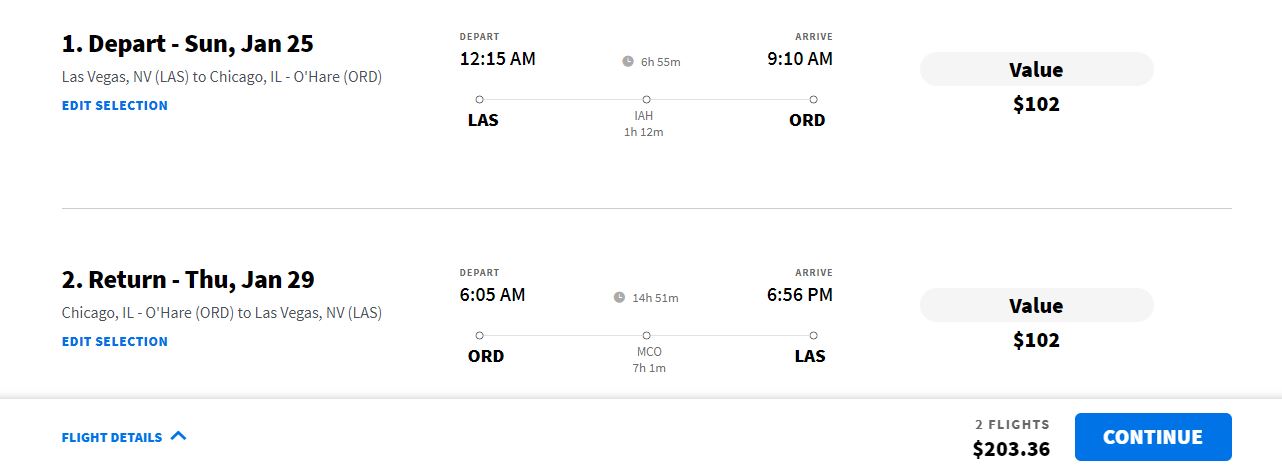Edit selection for the Jan 29 return
This screenshot has width=1282, height=472.
tap(115, 341)
